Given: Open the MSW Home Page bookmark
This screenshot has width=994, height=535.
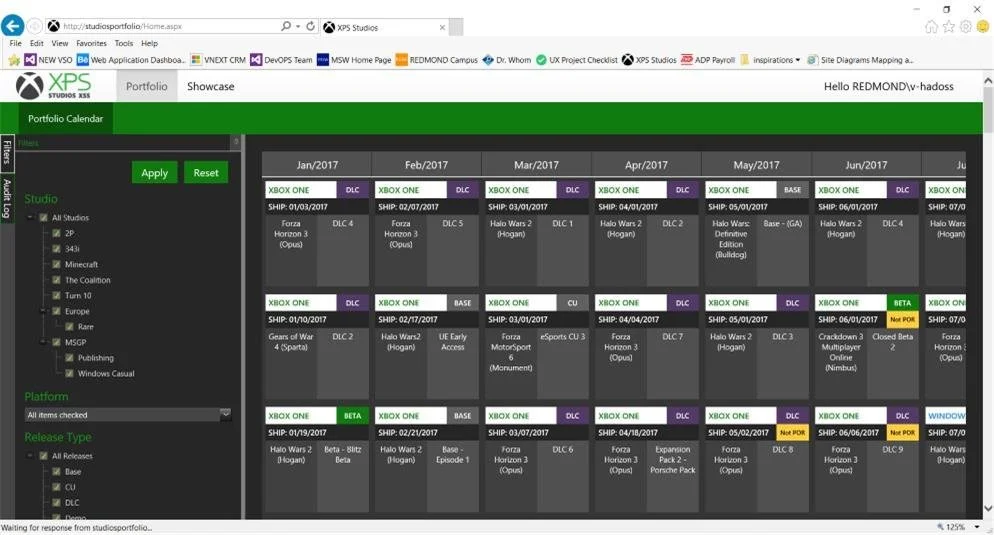Looking at the screenshot, I should tap(354, 60).
